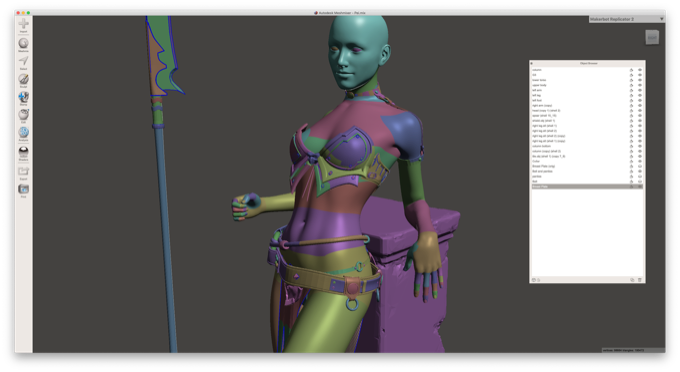680x372 pixels.
Task: Toggle visibility of Collar object
Action: pos(640,161)
